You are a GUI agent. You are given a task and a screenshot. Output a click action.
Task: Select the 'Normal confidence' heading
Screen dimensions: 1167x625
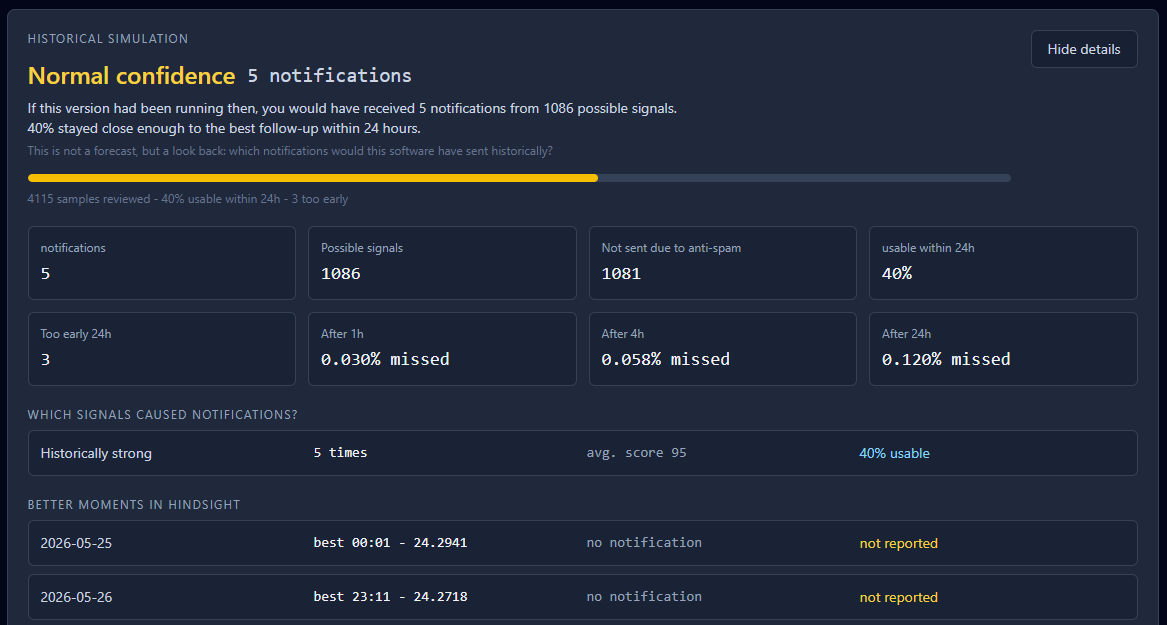click(x=132, y=76)
